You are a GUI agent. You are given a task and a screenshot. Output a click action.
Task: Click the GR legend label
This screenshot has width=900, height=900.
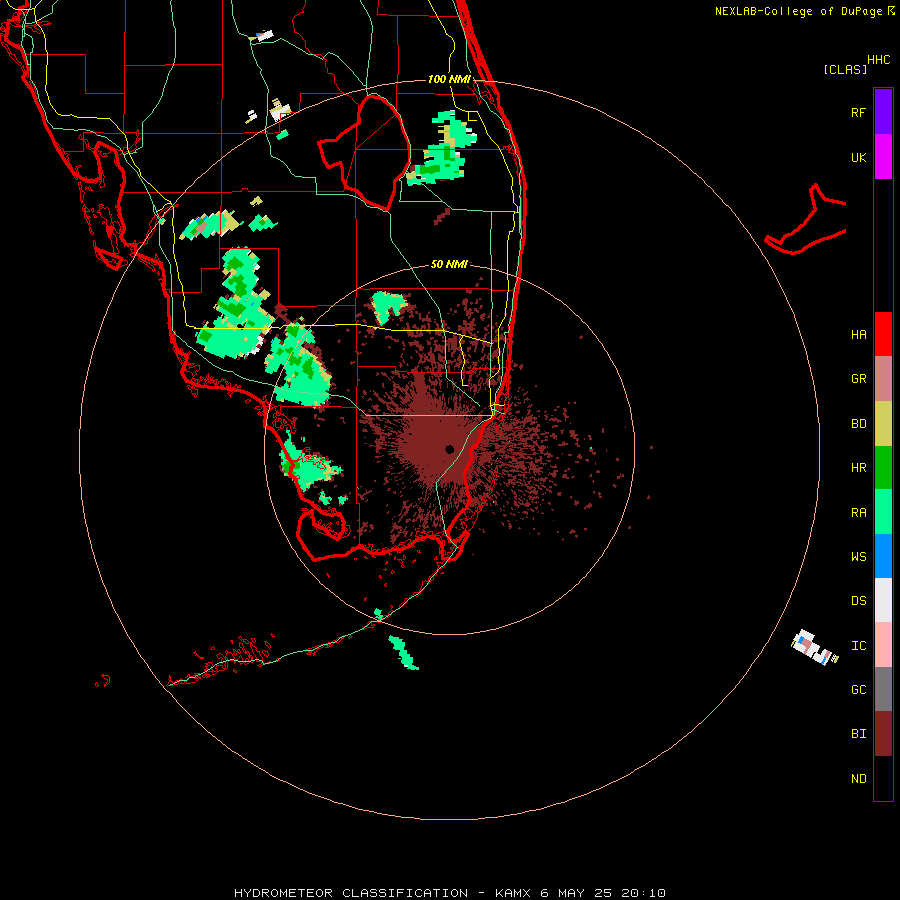(858, 379)
